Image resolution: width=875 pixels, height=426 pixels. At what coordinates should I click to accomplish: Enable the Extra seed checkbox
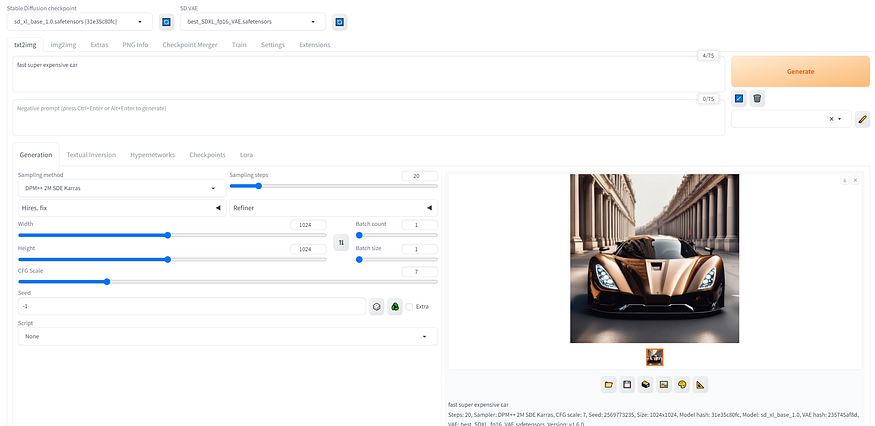[x=410, y=307]
